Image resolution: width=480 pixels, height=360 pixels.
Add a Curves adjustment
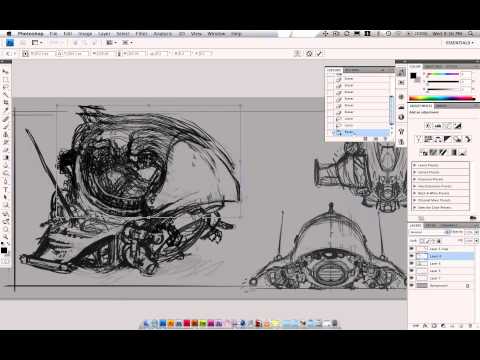448,126
